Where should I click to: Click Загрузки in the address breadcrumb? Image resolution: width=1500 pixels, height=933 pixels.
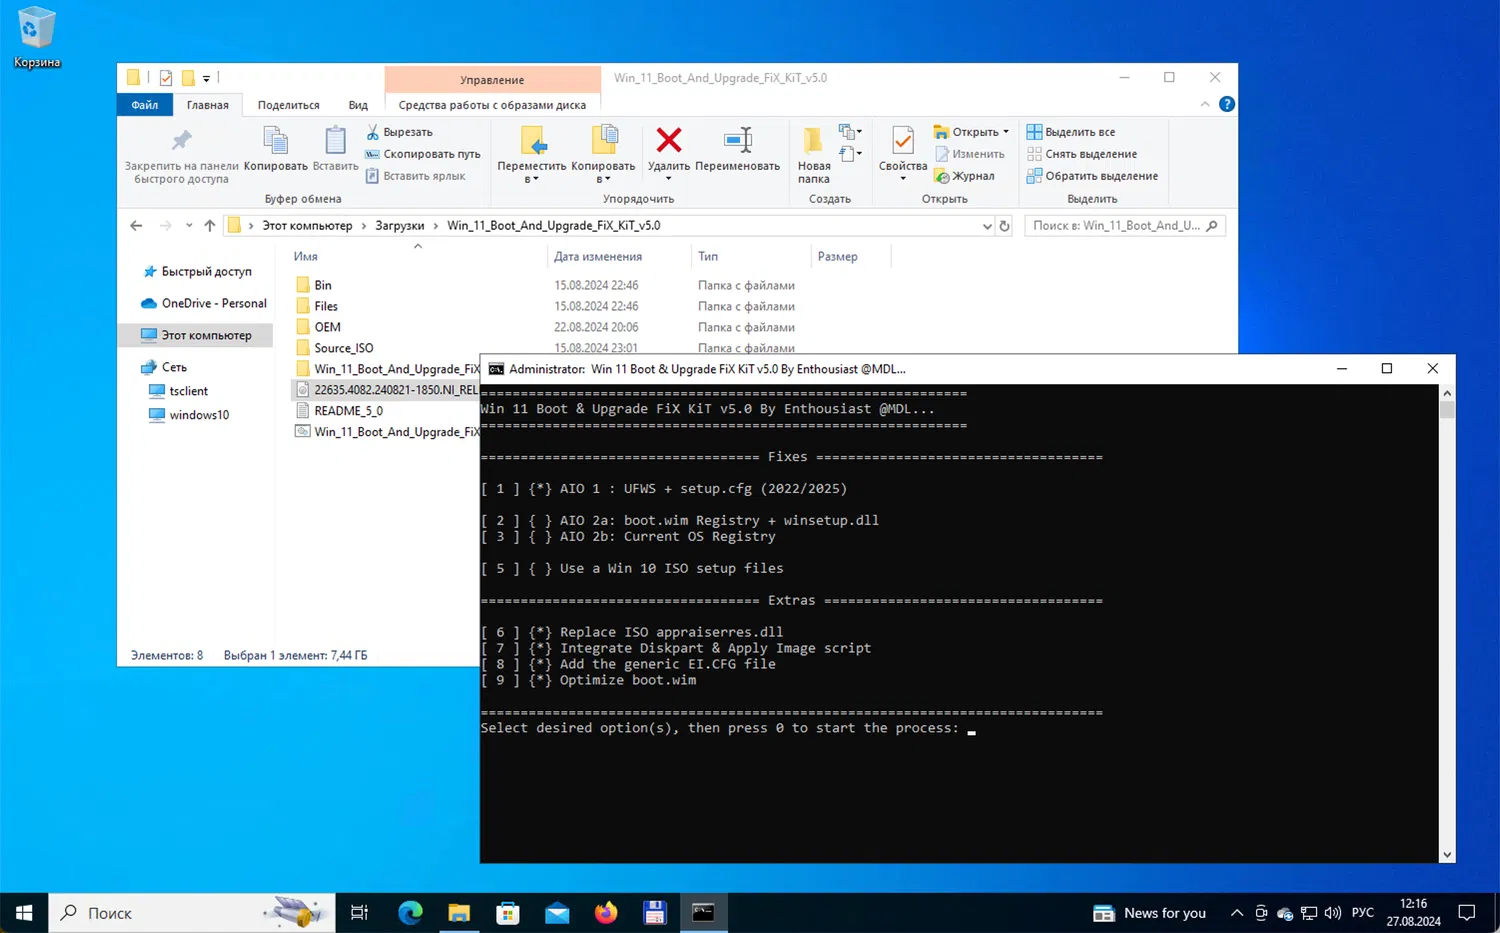click(400, 226)
